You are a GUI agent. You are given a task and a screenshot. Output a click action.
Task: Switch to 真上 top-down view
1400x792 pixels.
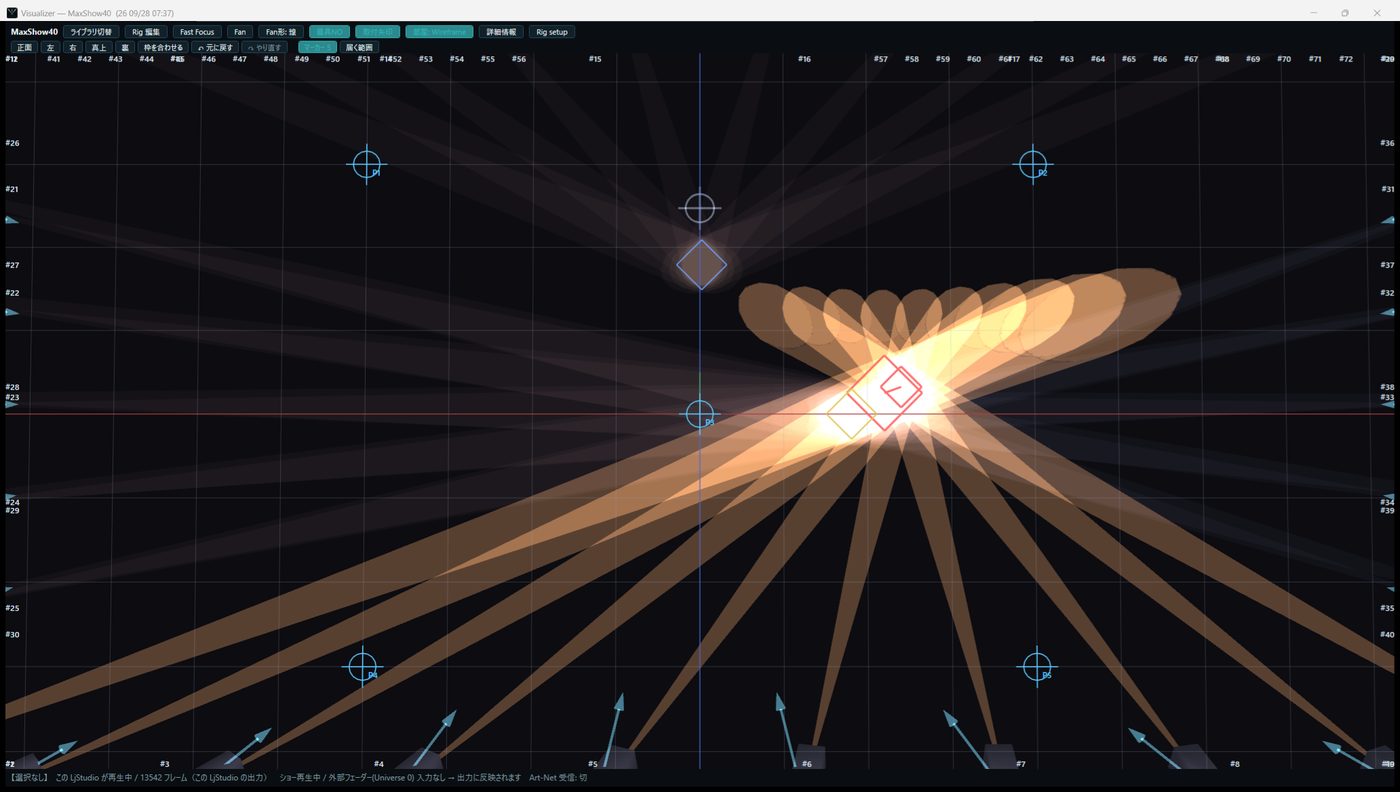tap(98, 47)
